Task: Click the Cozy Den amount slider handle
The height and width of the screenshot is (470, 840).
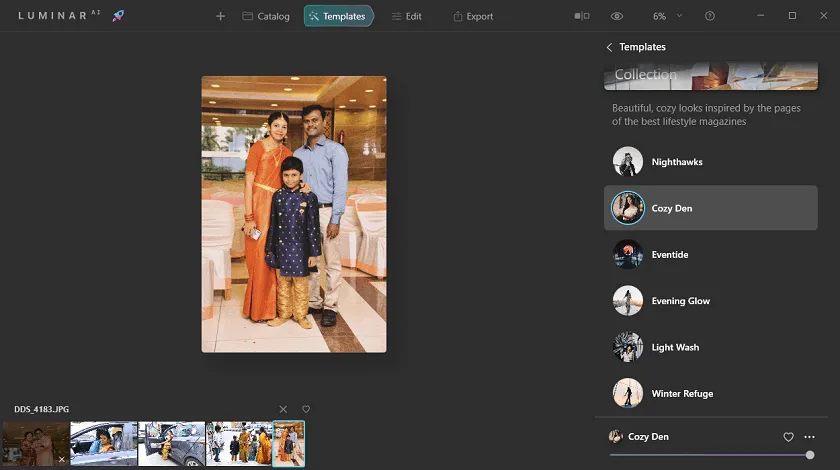Action: (x=810, y=455)
